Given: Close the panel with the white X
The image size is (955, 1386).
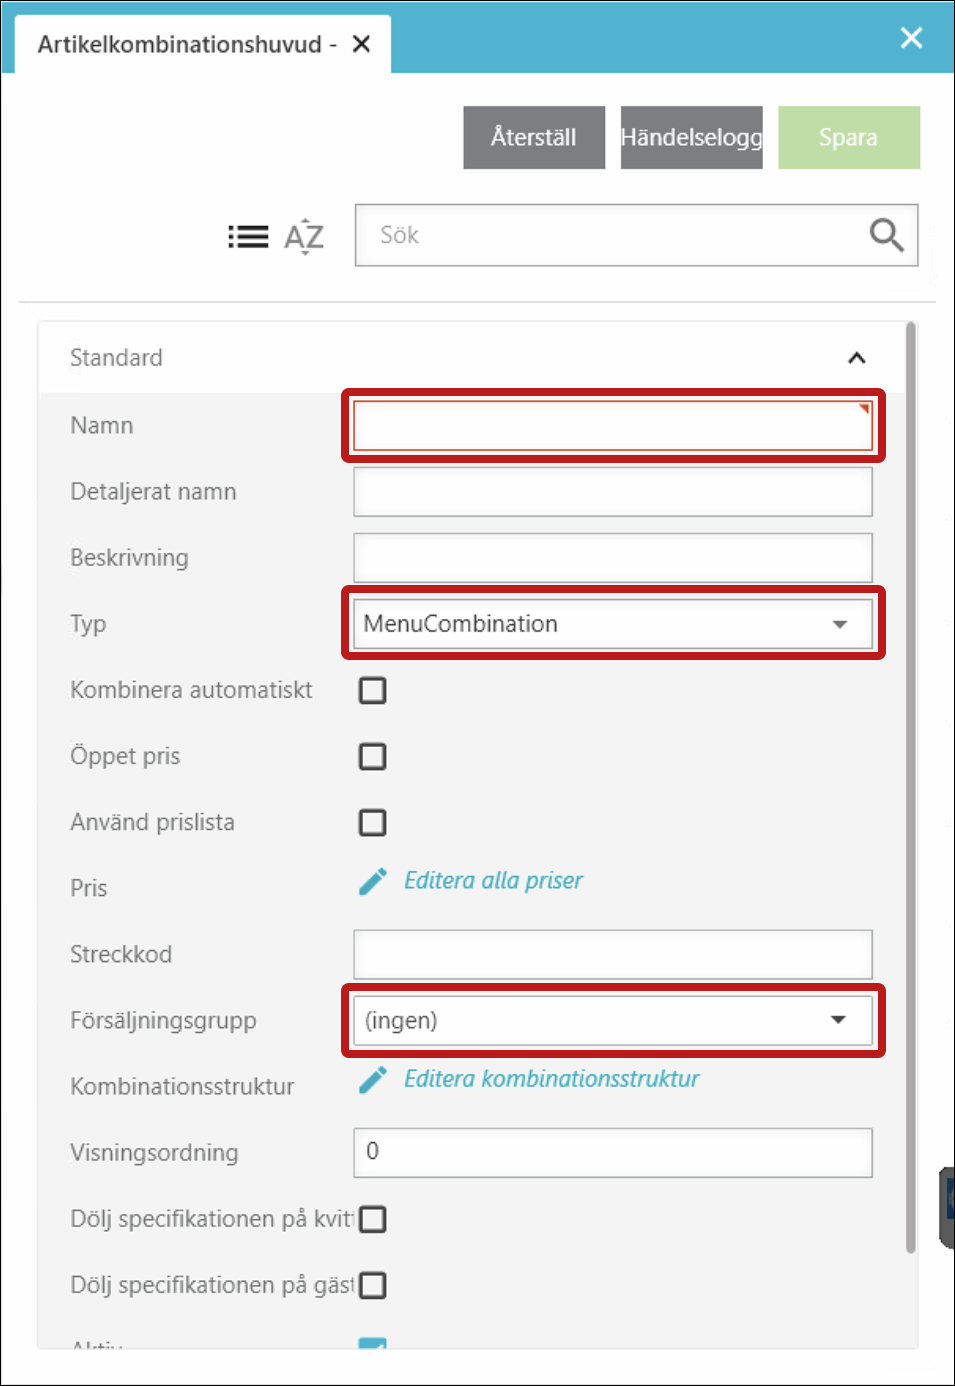Looking at the screenshot, I should 911,38.
